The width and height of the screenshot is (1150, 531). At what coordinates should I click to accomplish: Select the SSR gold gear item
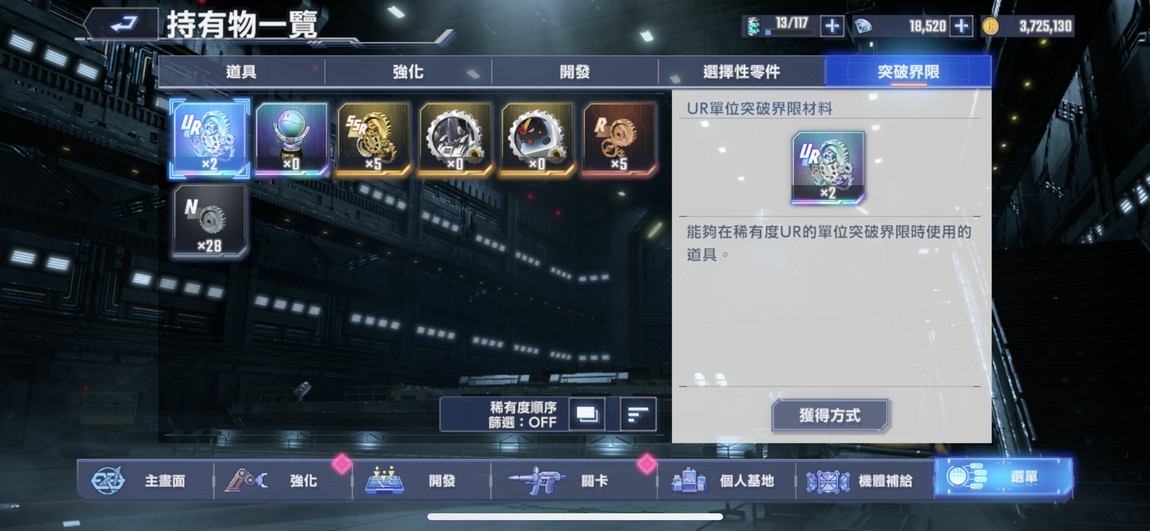pyautogui.click(x=373, y=139)
